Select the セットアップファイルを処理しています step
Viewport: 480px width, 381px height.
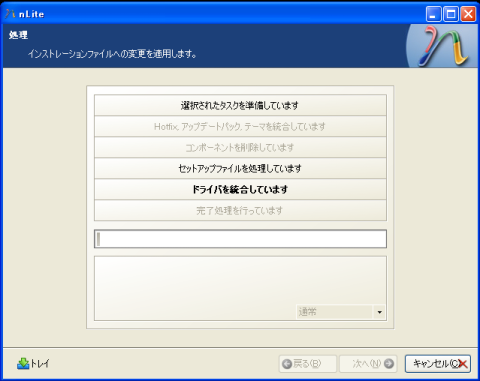click(240, 168)
